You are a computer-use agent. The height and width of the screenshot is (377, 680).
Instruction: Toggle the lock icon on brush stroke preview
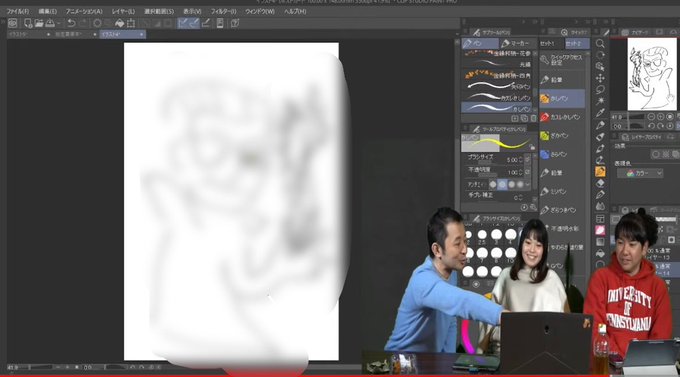532,148
